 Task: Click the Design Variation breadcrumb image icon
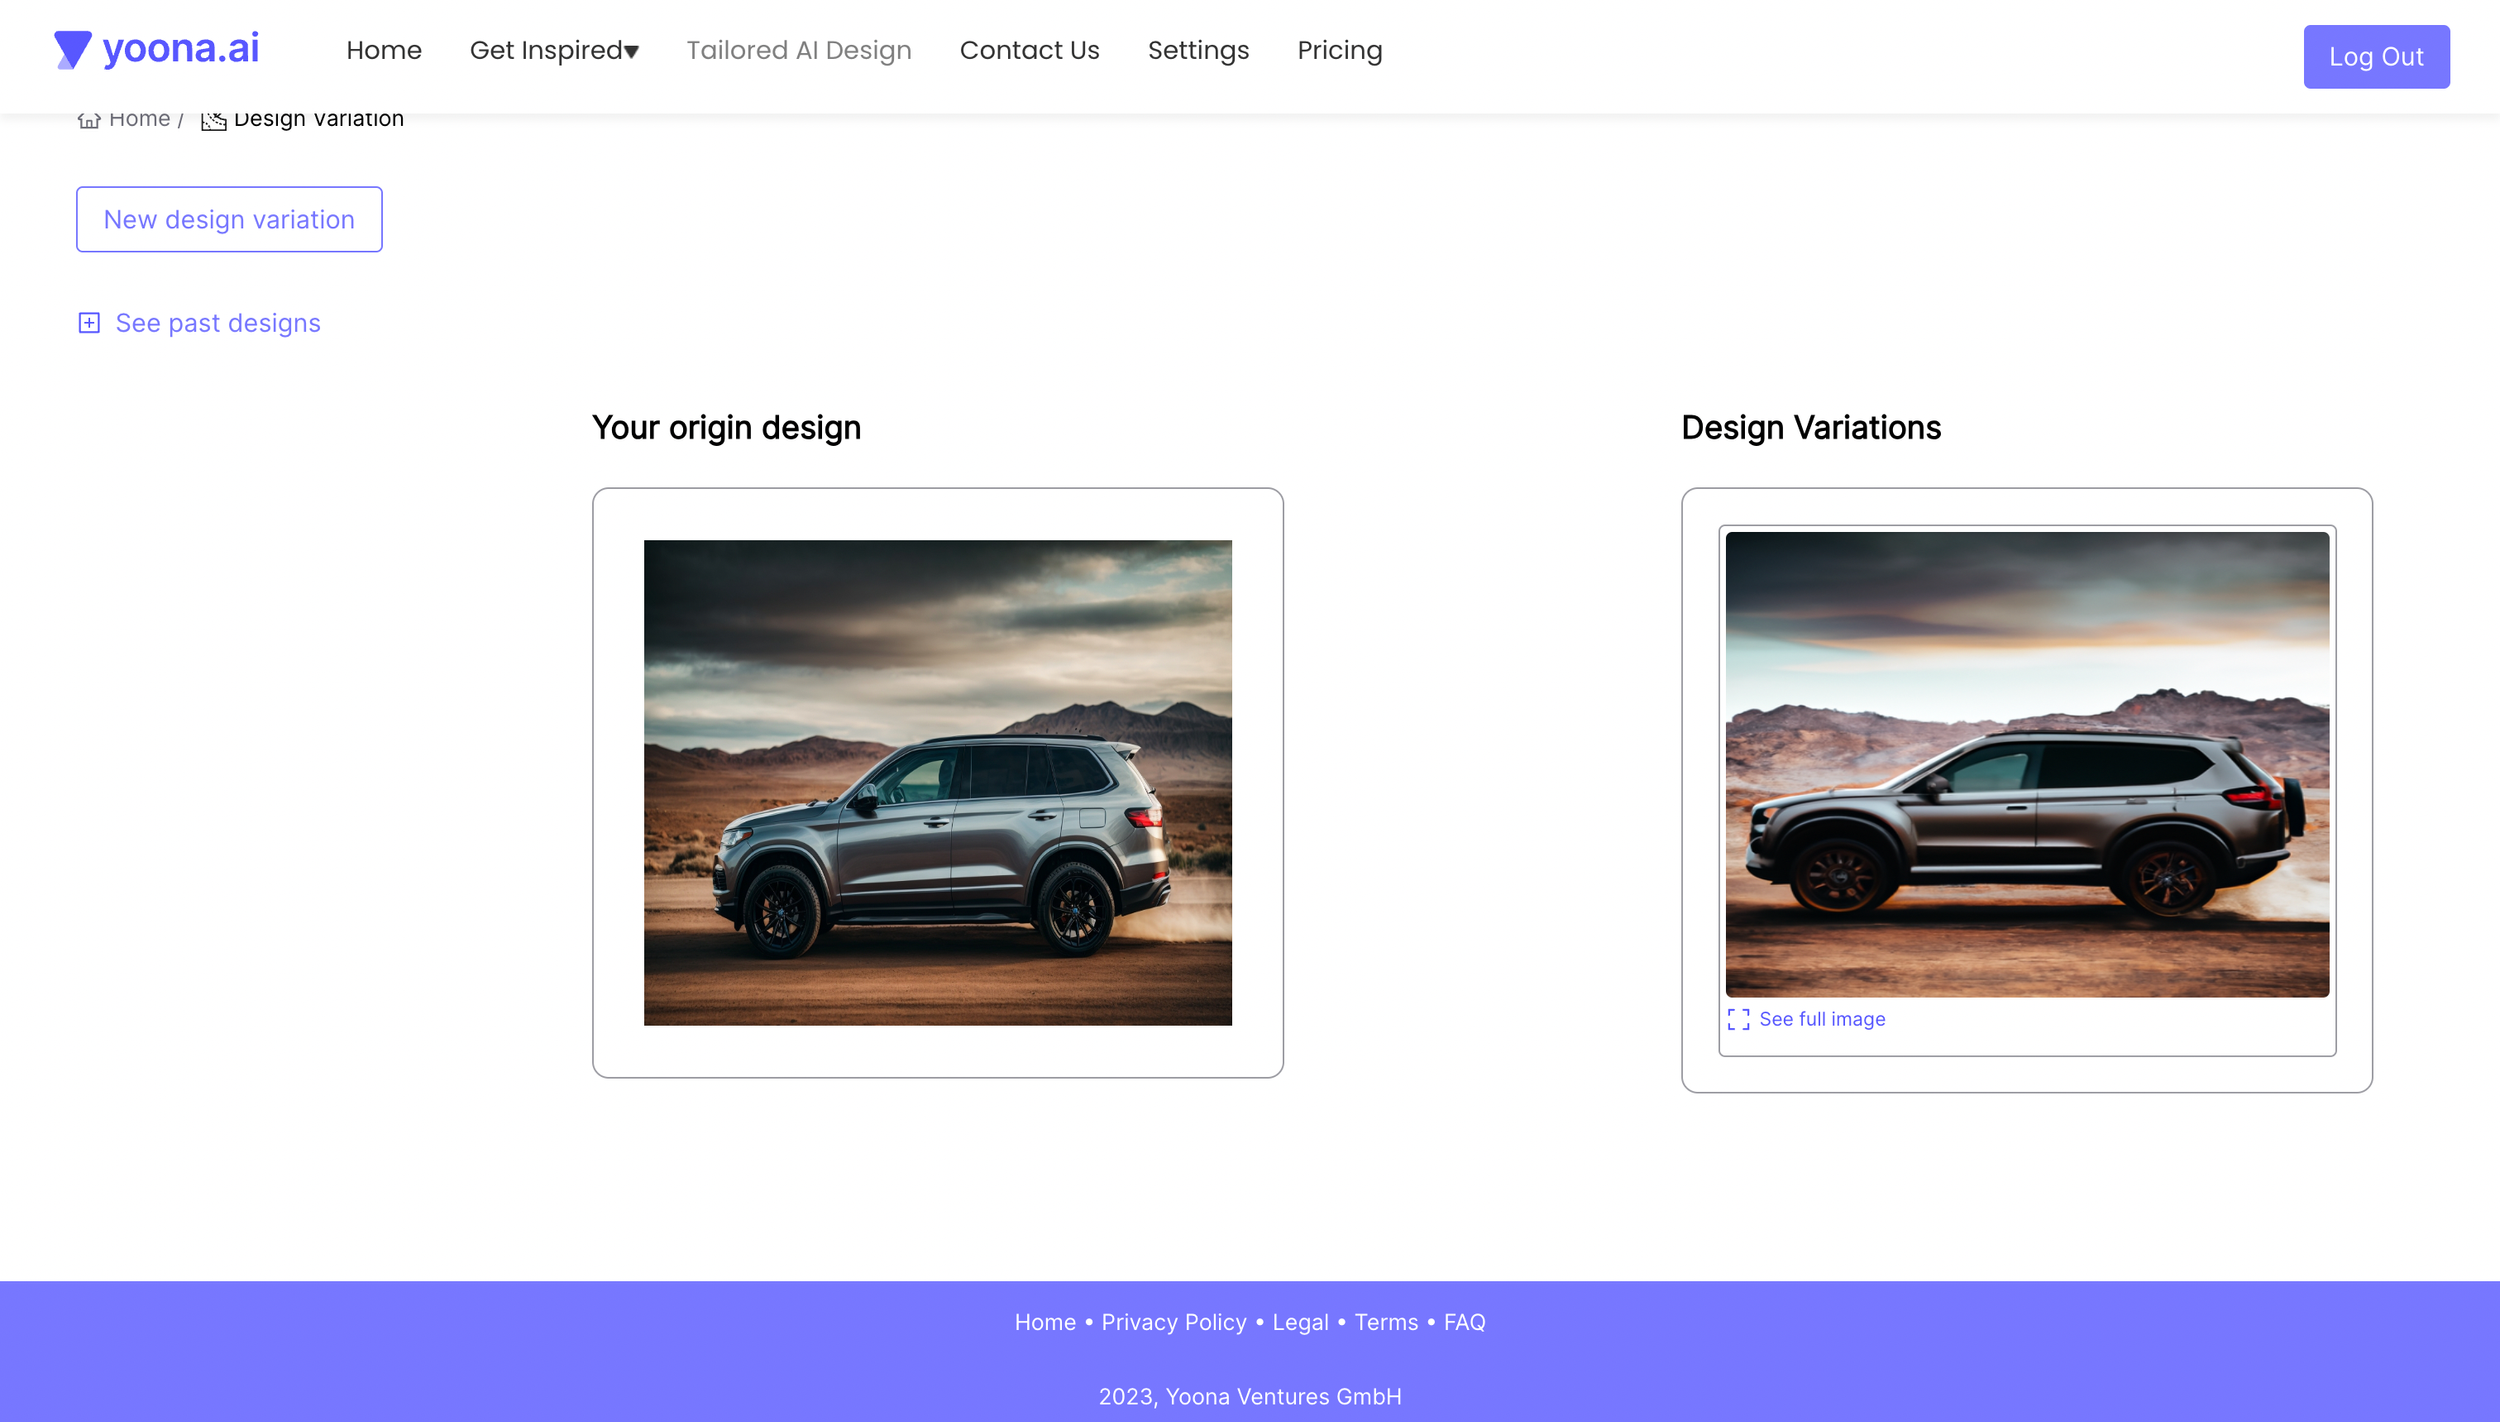pos(214,120)
